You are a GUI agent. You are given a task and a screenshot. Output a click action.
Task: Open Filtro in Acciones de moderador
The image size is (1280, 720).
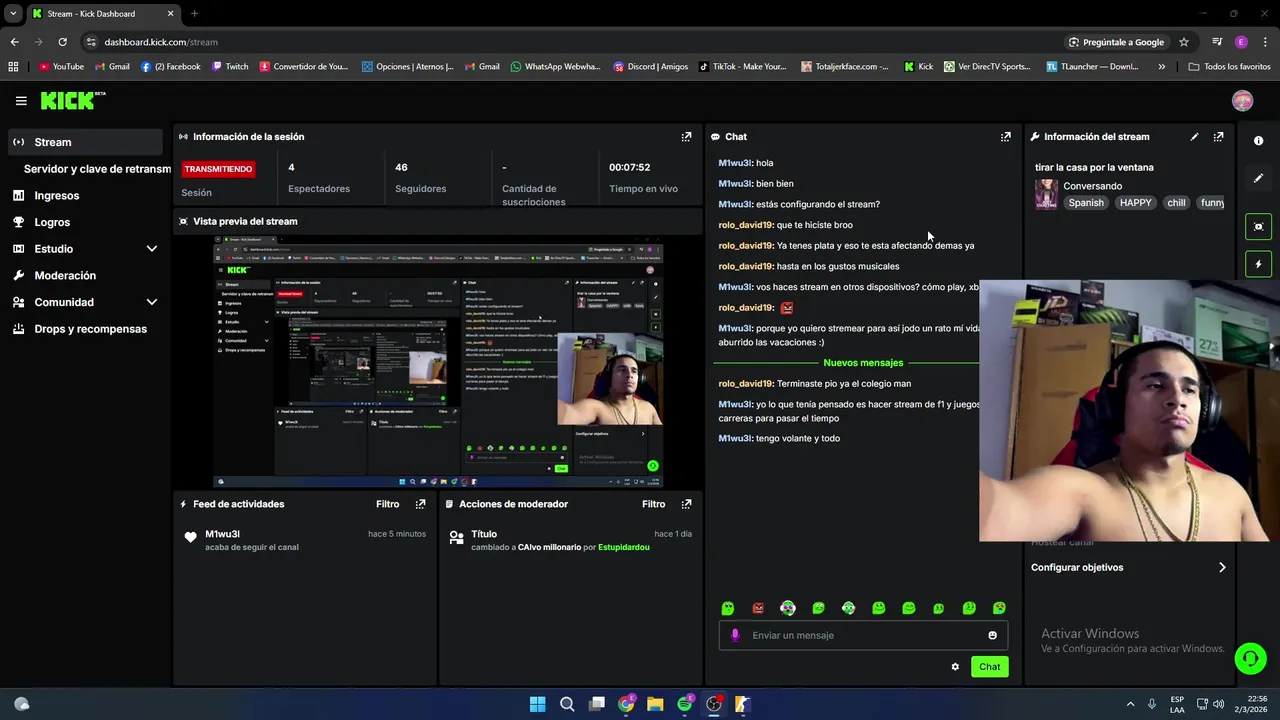pos(653,504)
